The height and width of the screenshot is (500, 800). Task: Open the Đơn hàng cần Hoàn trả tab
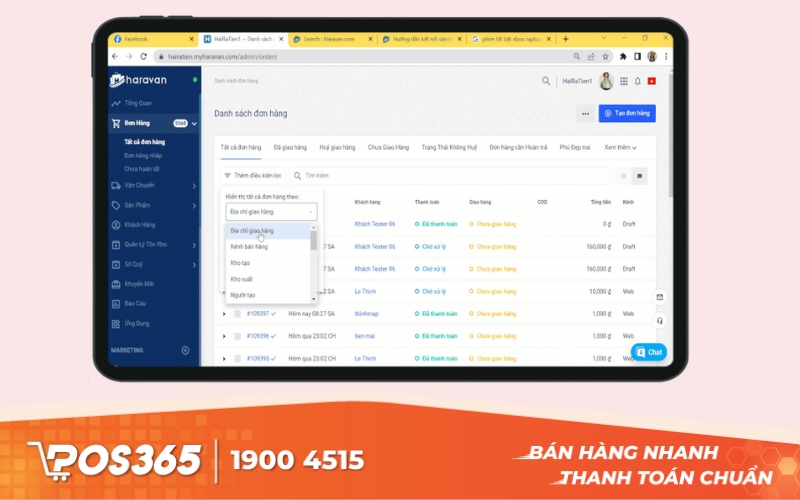[x=518, y=147]
